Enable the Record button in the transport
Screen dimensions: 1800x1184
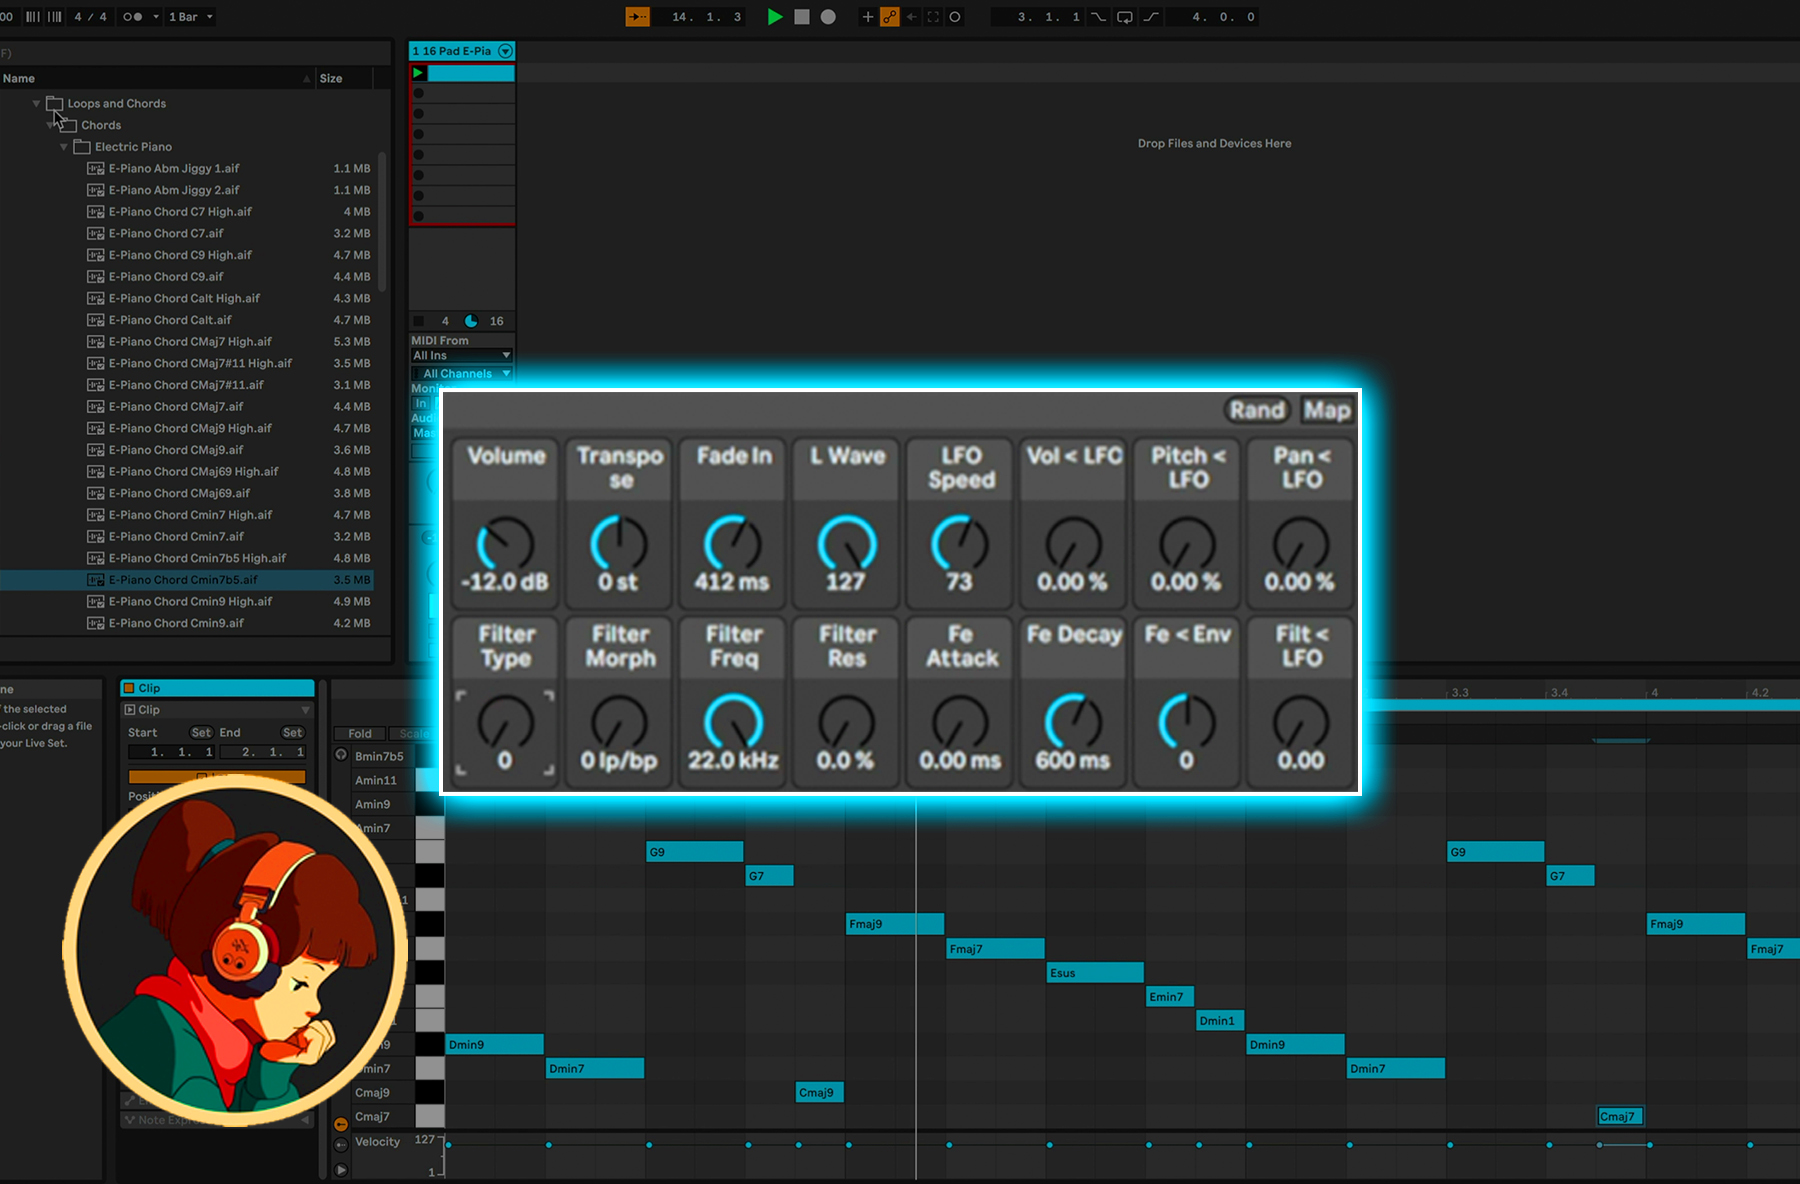pos(827,17)
